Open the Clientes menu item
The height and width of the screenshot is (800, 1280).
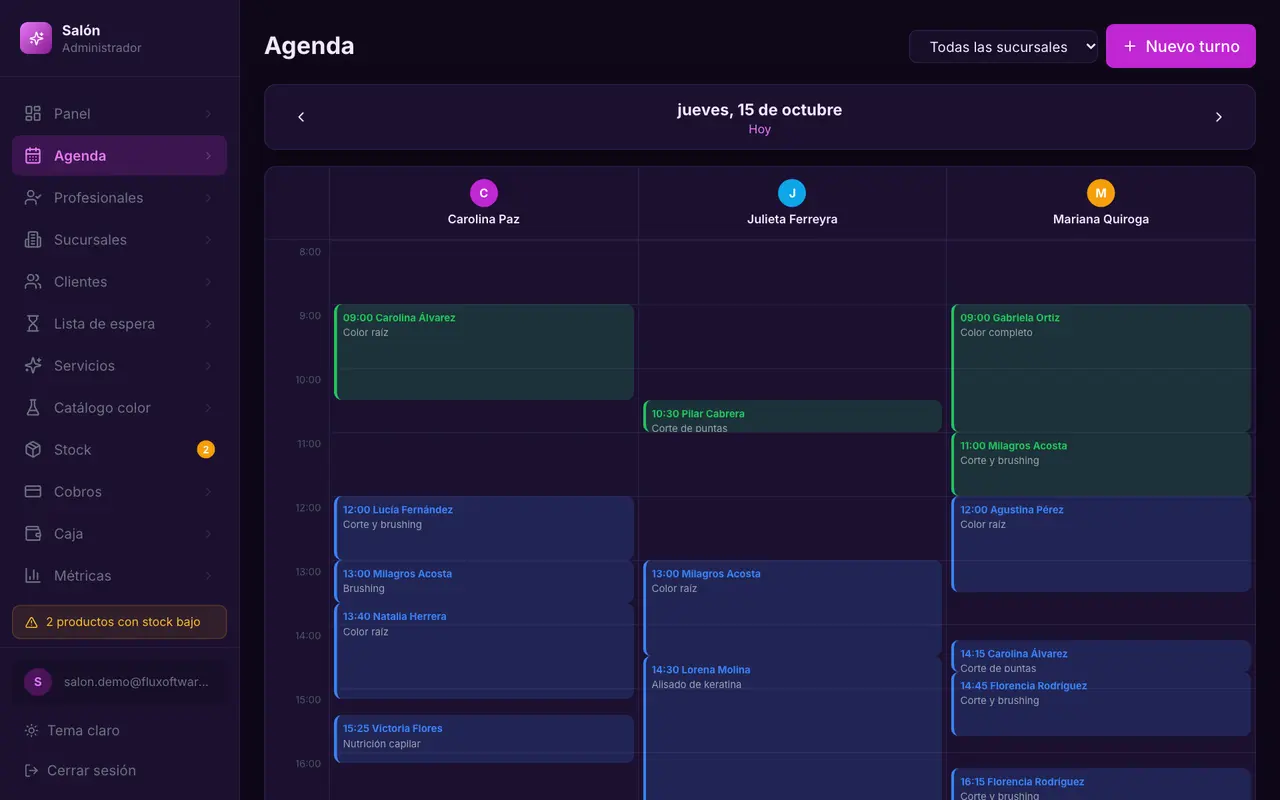point(119,282)
